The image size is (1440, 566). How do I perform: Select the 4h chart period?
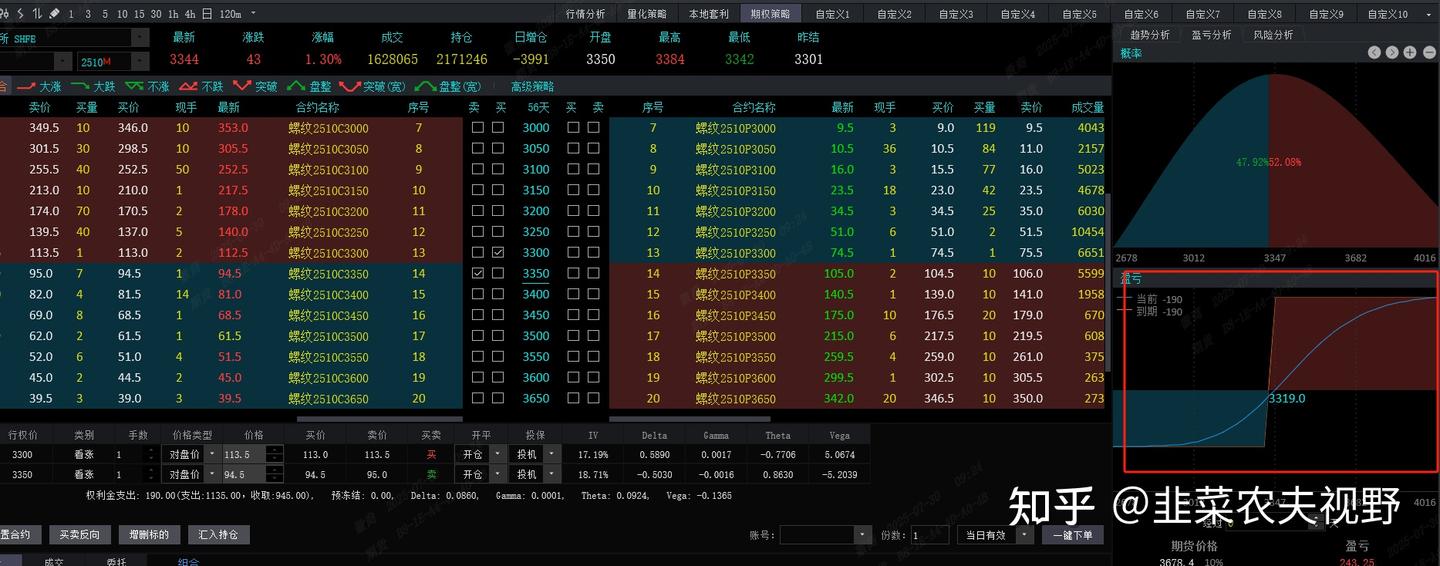click(x=190, y=14)
